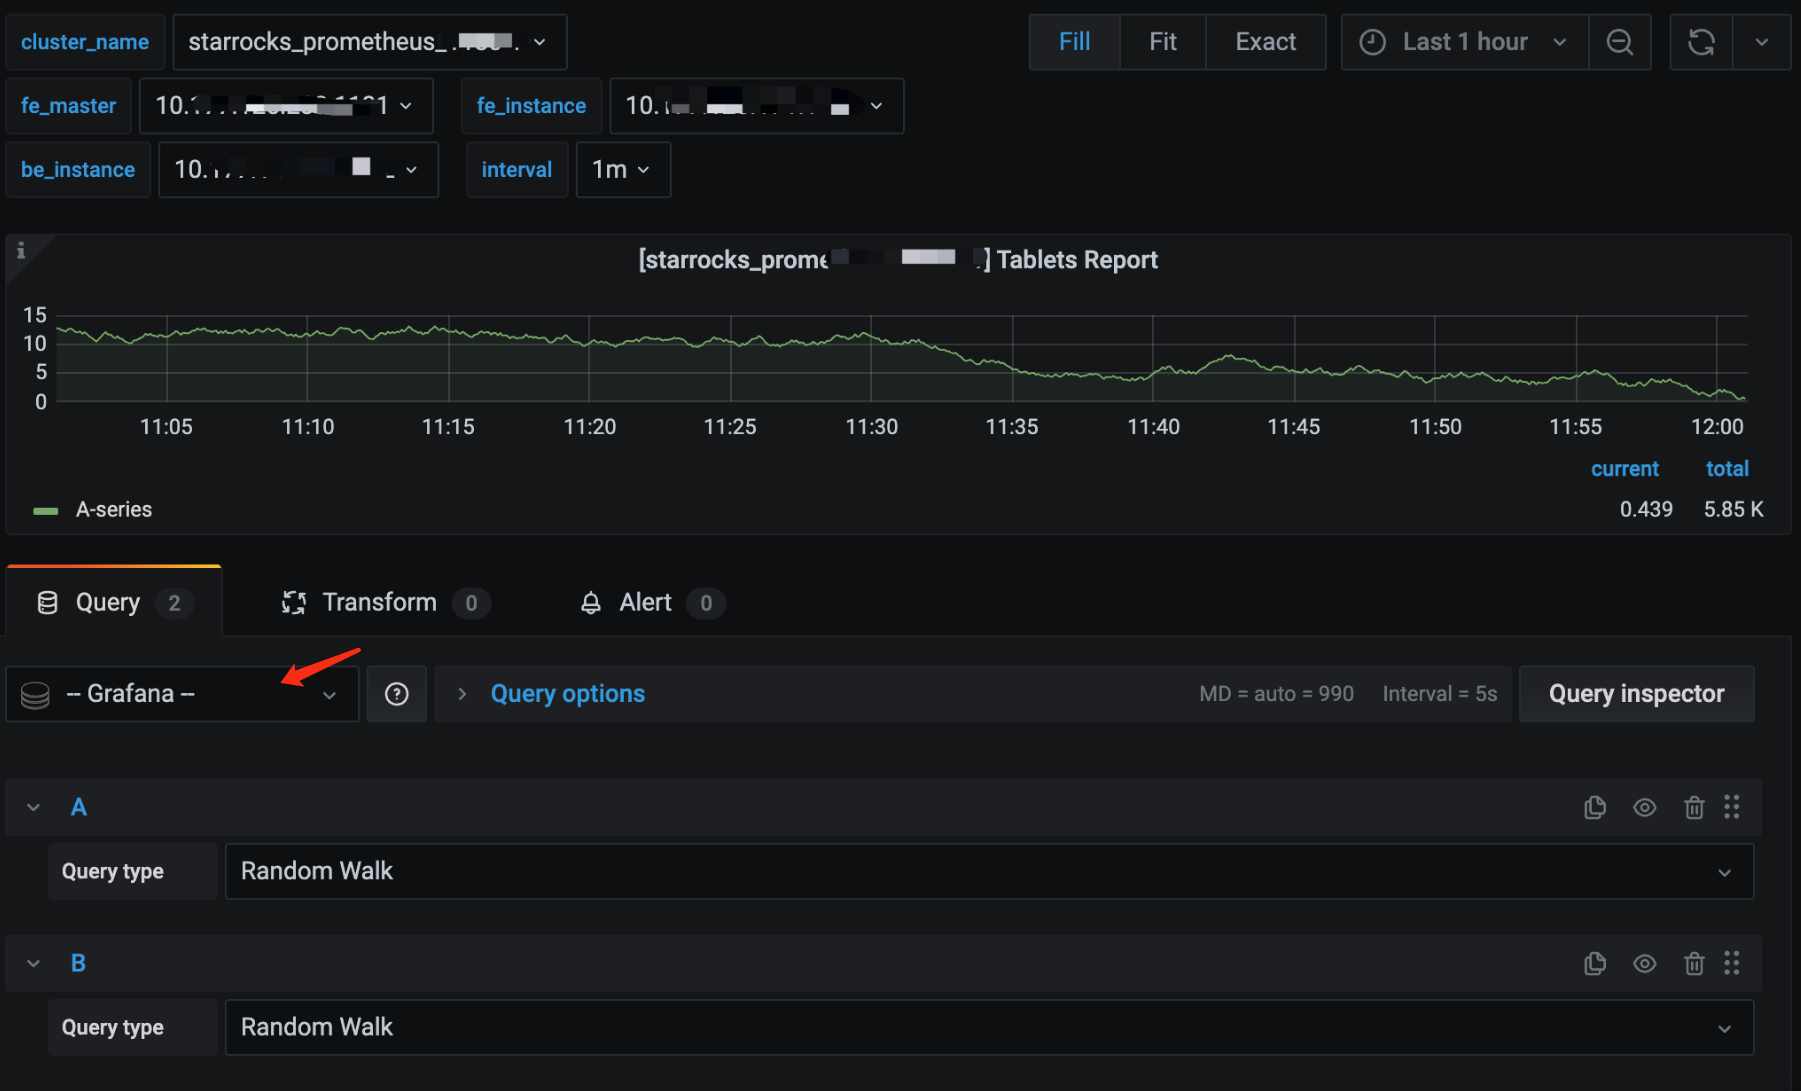Open the data source help icon

click(397, 694)
